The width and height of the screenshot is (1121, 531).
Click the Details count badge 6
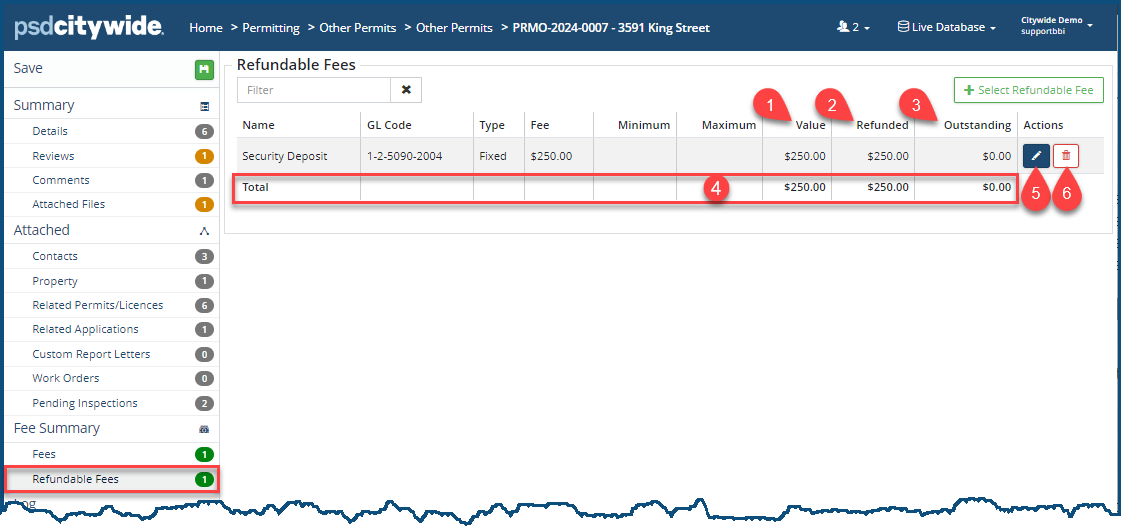(204, 131)
